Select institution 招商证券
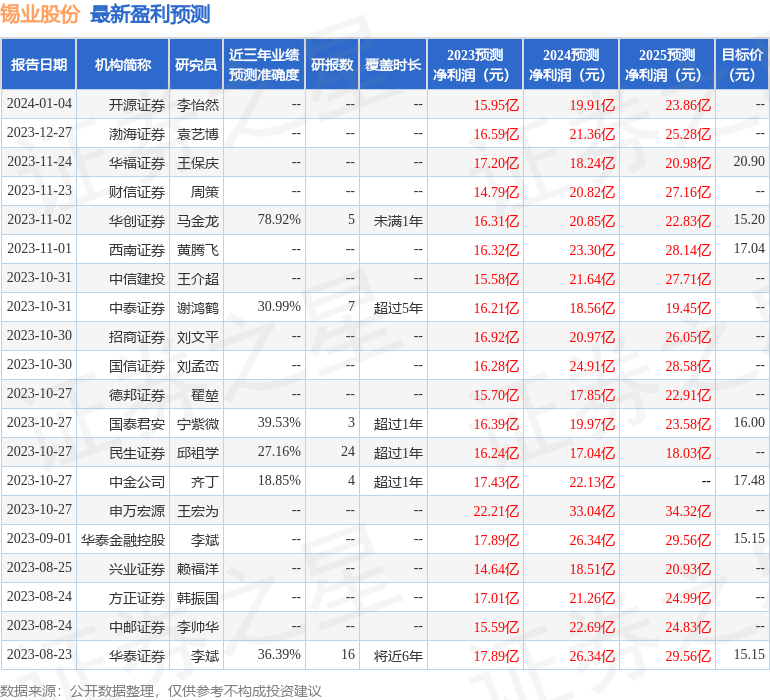The height and width of the screenshot is (700, 770). pos(137,337)
